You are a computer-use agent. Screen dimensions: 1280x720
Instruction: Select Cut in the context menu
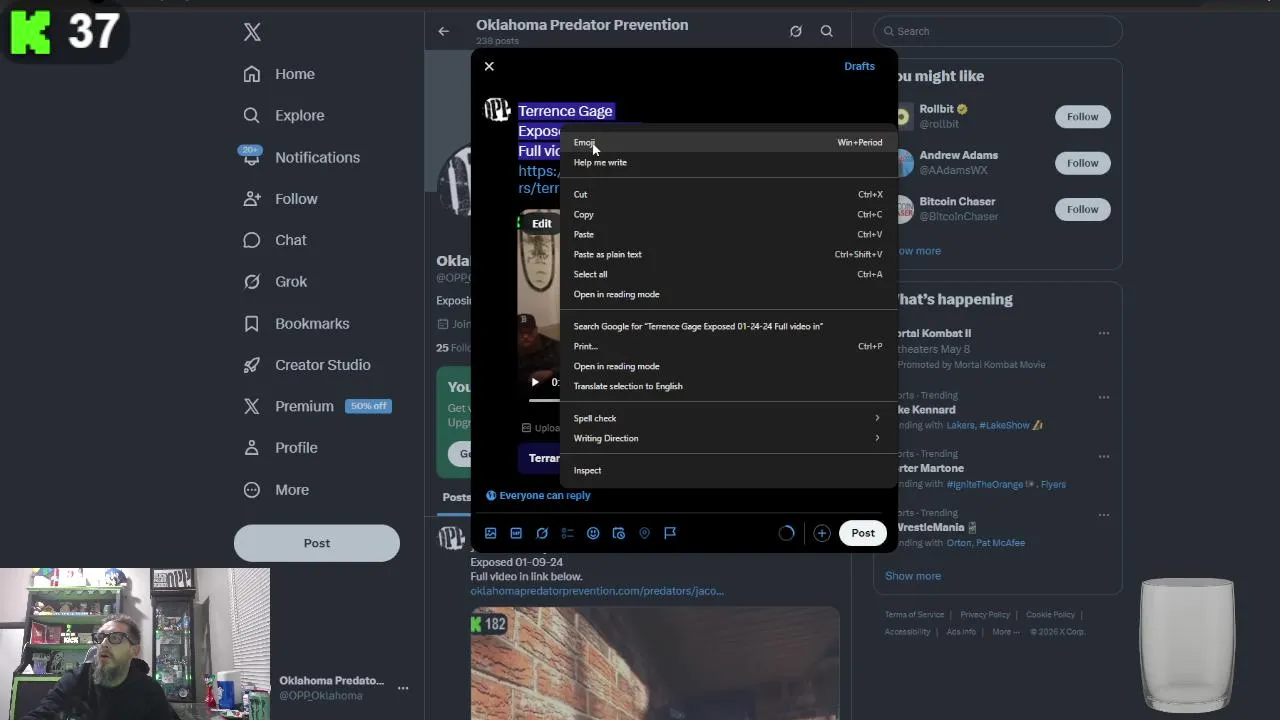click(728, 194)
